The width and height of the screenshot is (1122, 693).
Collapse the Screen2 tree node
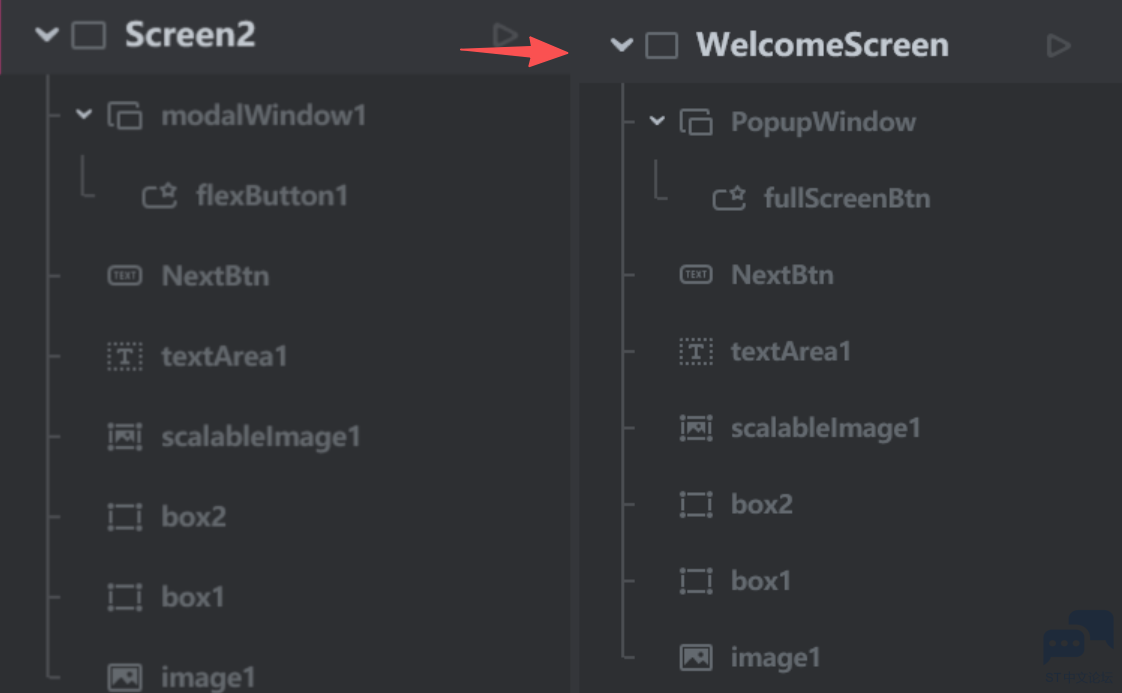coord(46,35)
